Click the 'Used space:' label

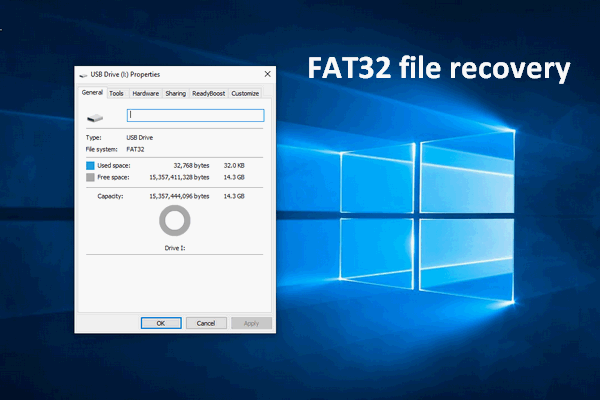pyautogui.click(x=114, y=165)
